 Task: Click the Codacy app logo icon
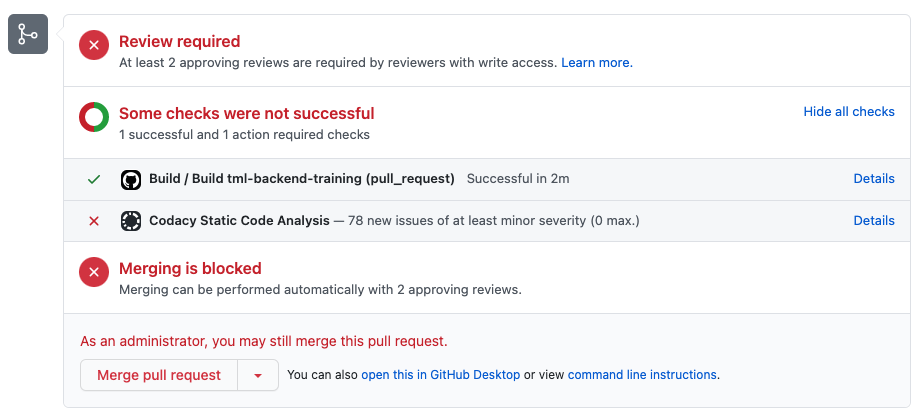(130, 220)
